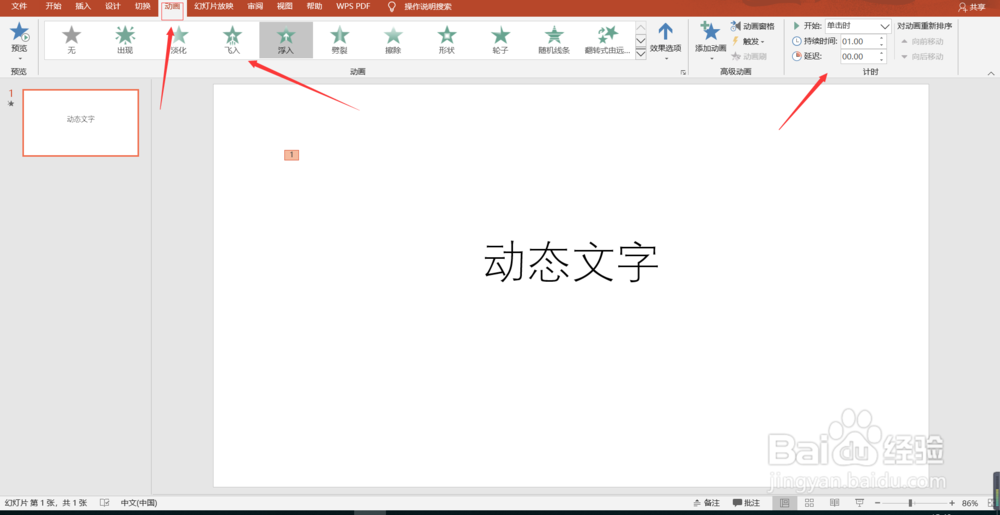1000x515 pixels.
Task: Apply the 出现 appear animation
Action: tap(125, 40)
